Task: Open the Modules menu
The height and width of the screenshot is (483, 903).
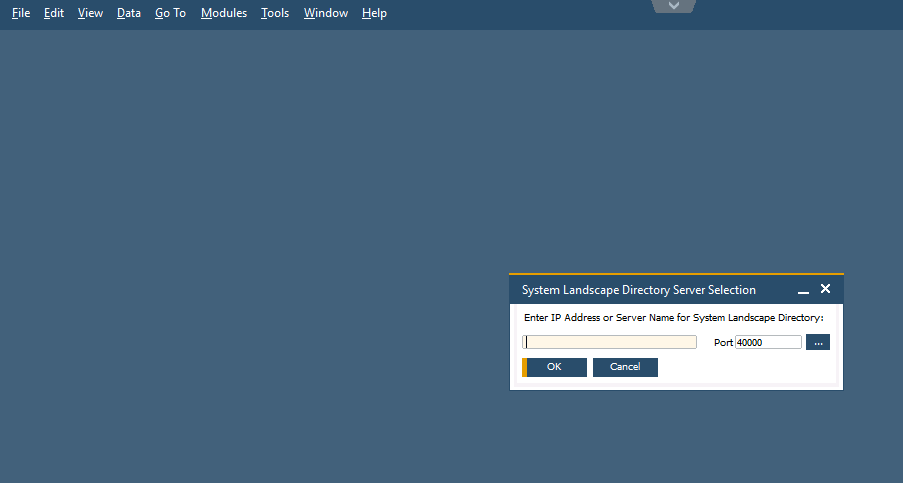Action: point(224,13)
